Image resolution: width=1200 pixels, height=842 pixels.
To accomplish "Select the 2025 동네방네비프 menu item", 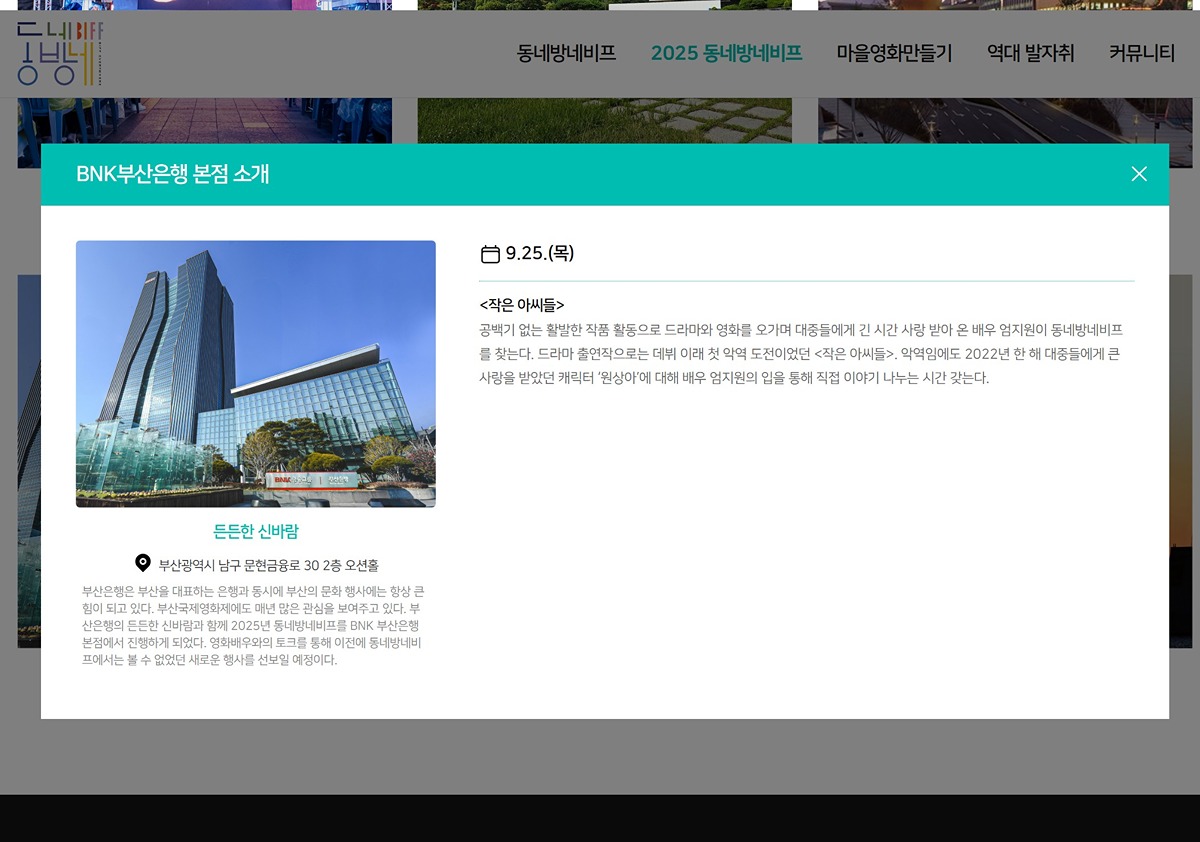I will 726,54.
